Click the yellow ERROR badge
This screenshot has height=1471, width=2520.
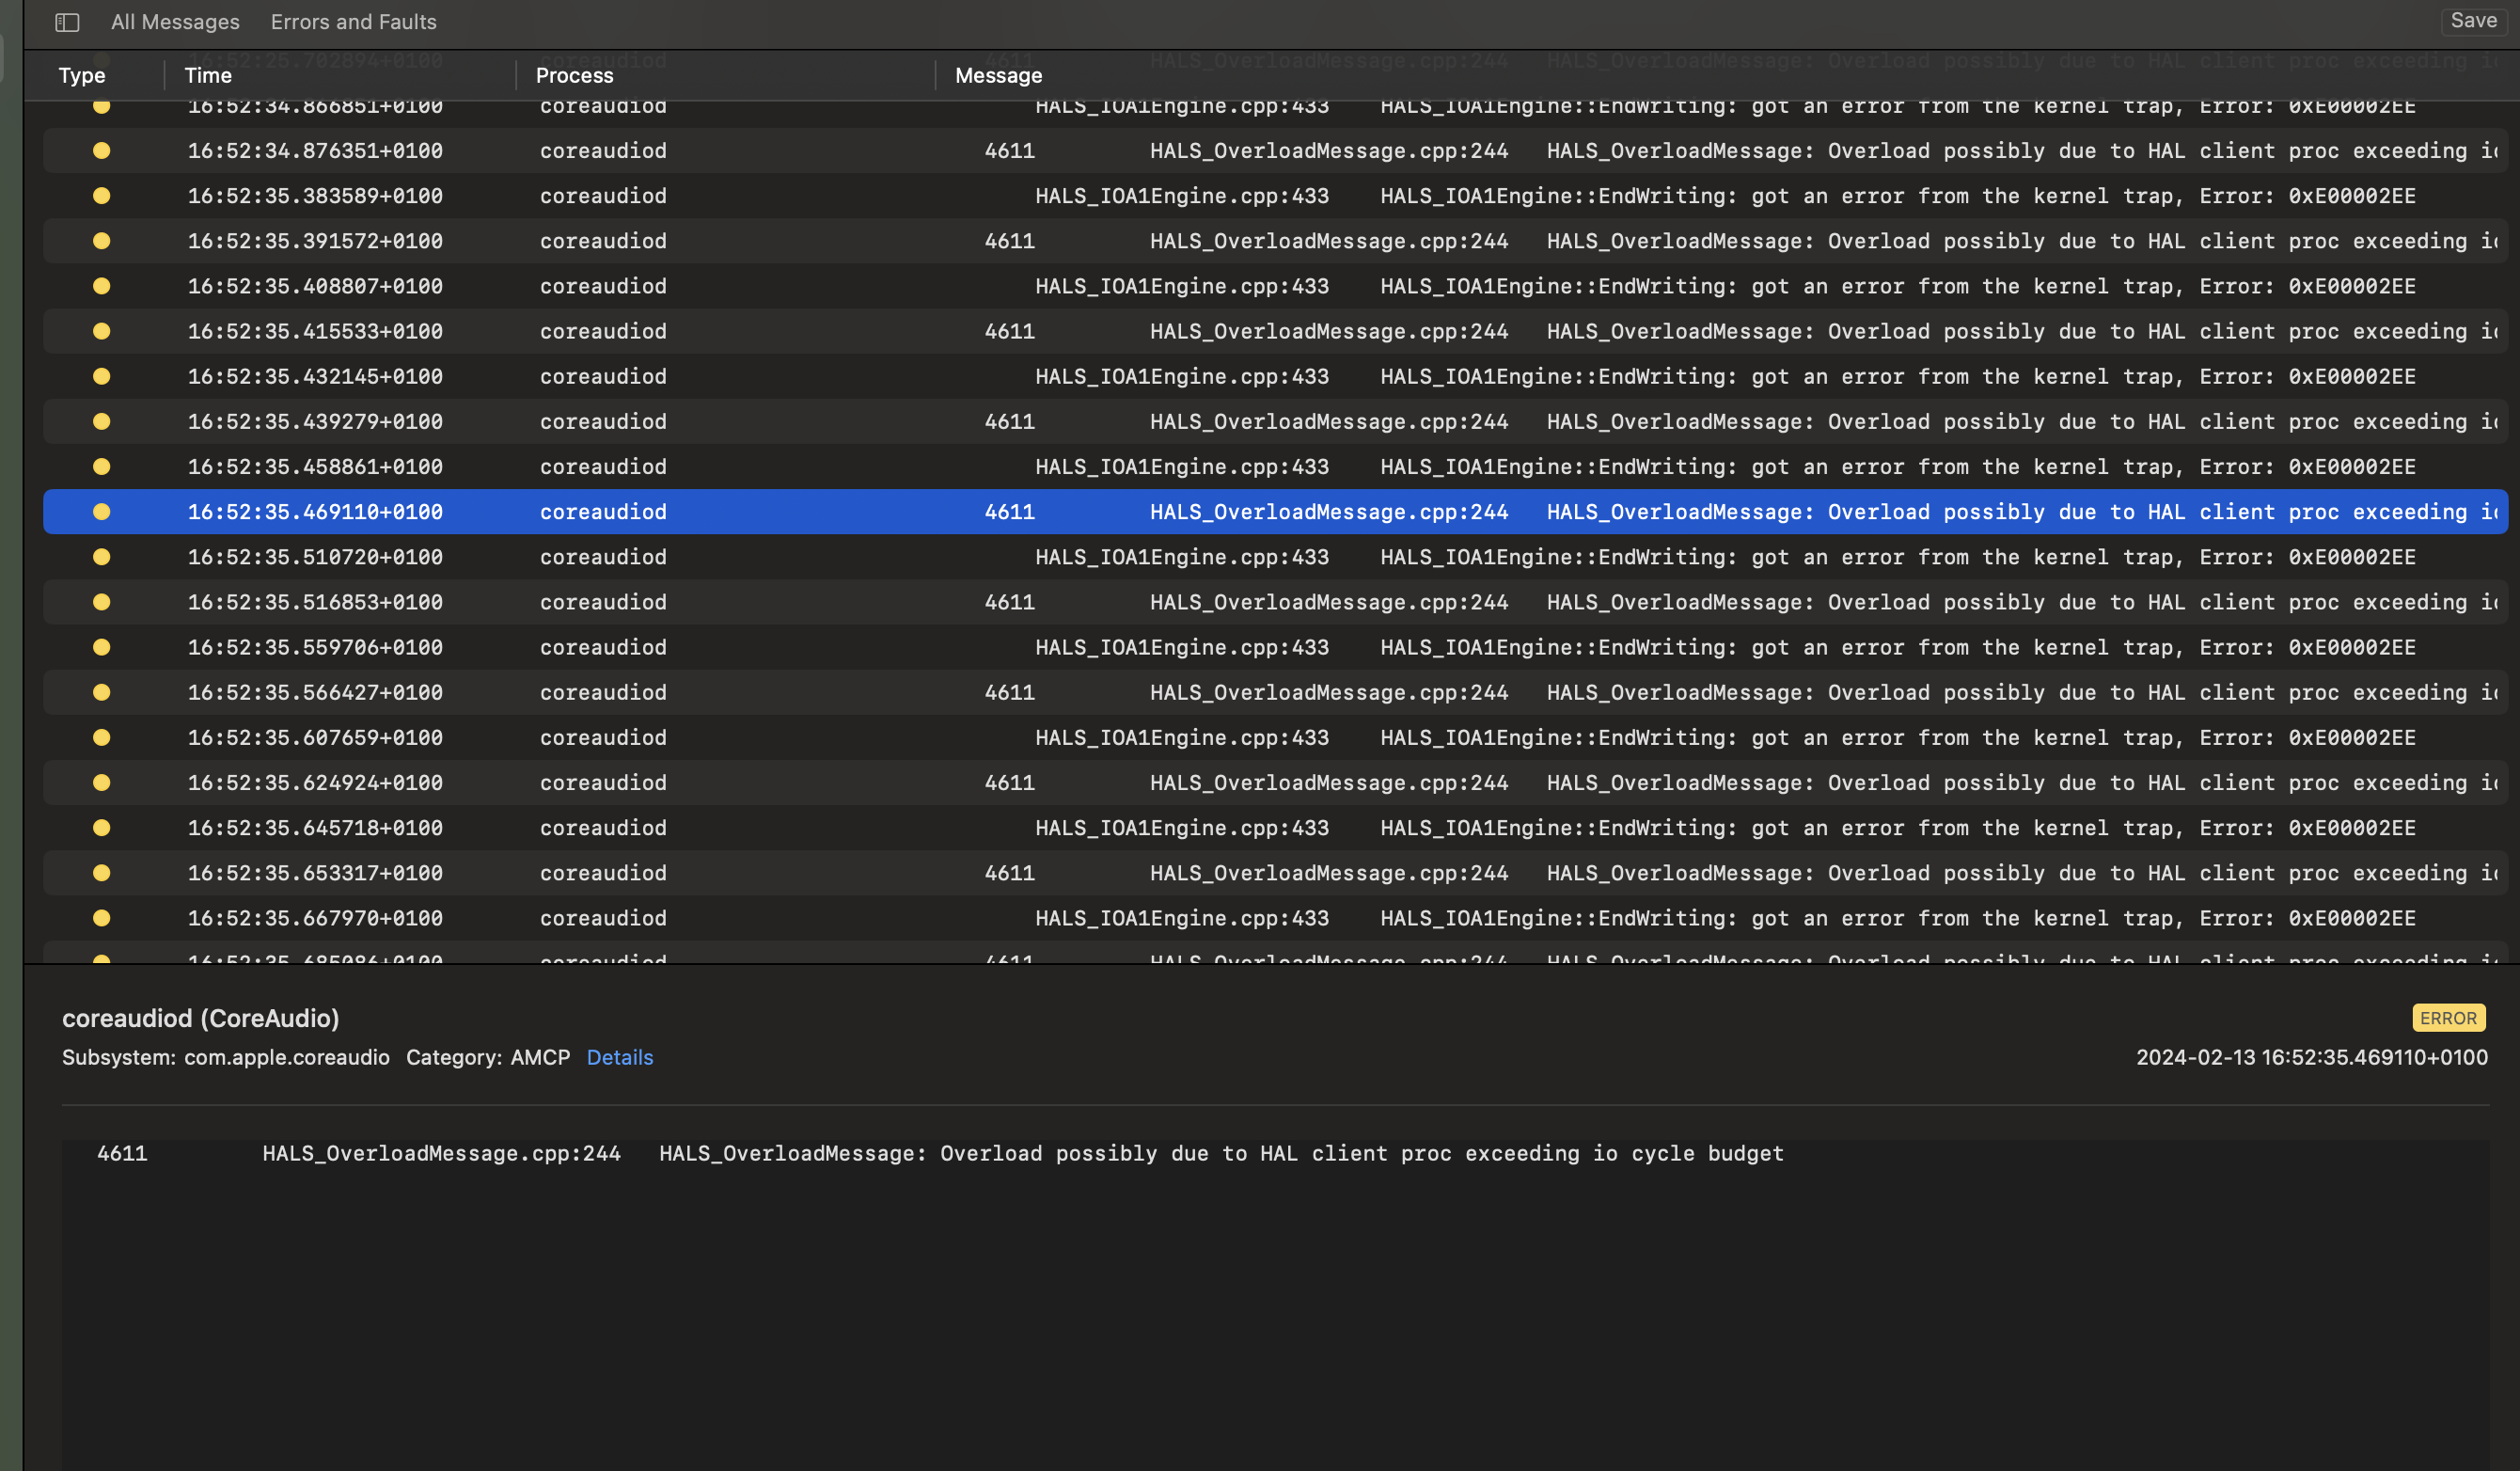2448,1018
